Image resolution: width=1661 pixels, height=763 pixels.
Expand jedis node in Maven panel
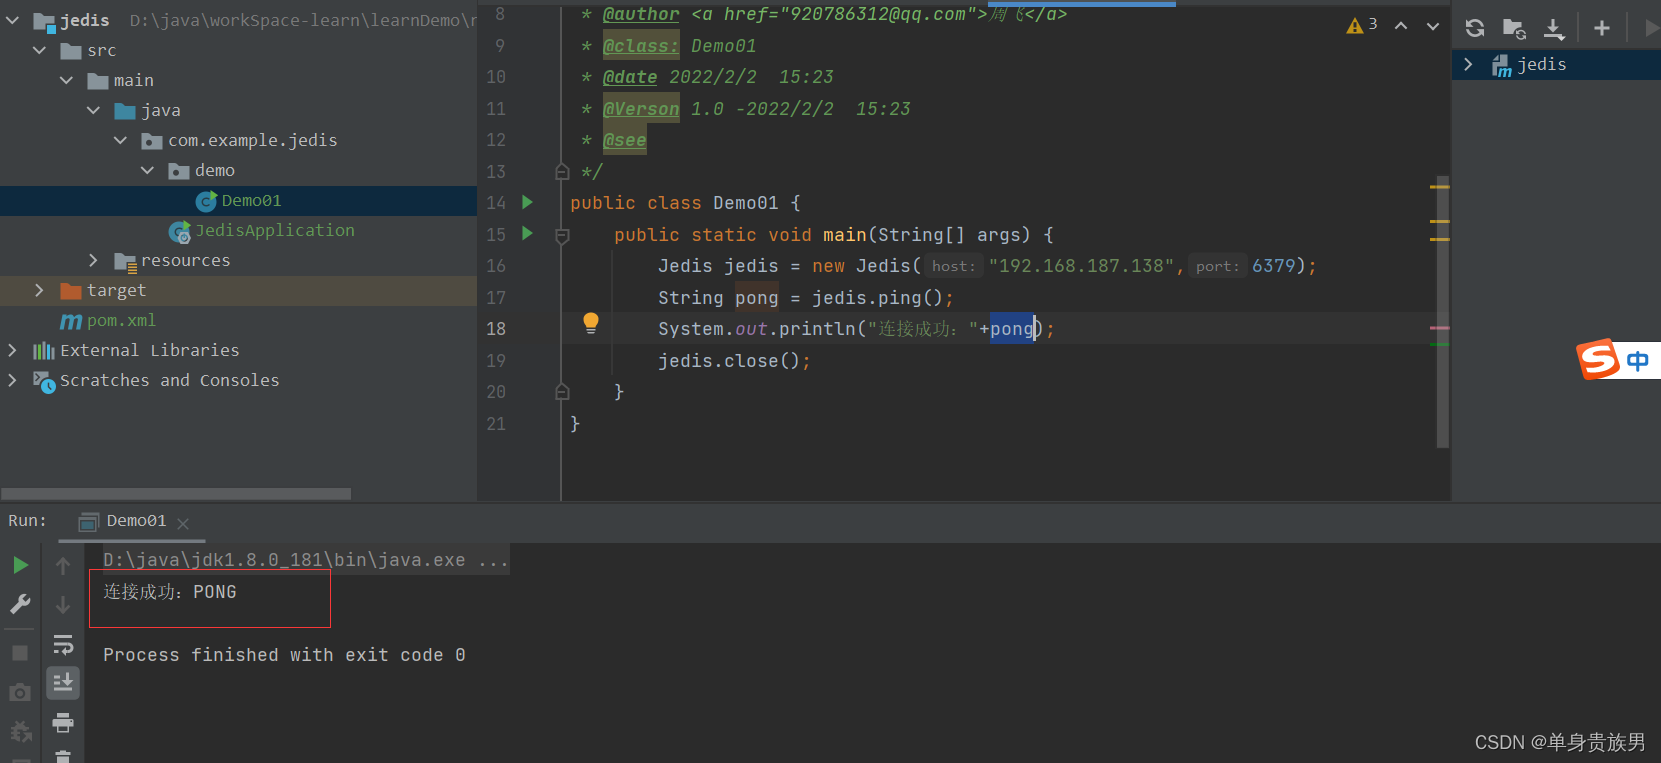(x=1468, y=64)
